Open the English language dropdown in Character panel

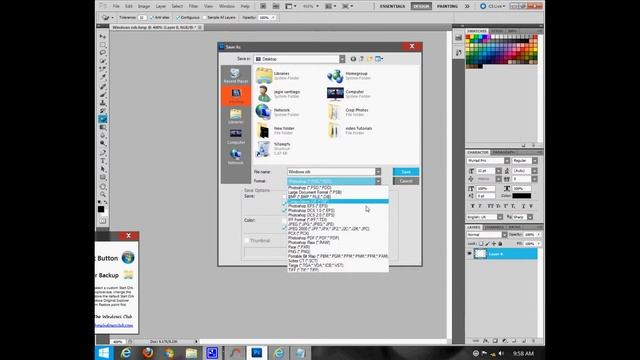point(500,217)
